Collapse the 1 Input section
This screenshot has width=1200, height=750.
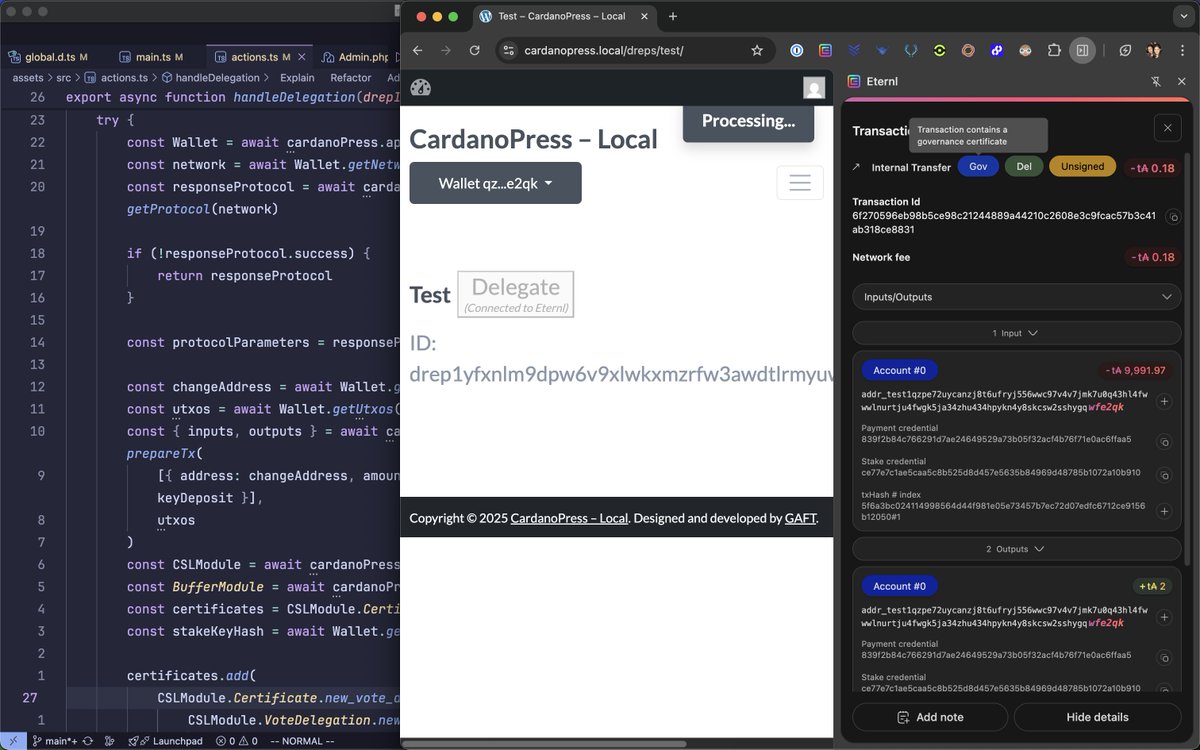[1017, 333]
